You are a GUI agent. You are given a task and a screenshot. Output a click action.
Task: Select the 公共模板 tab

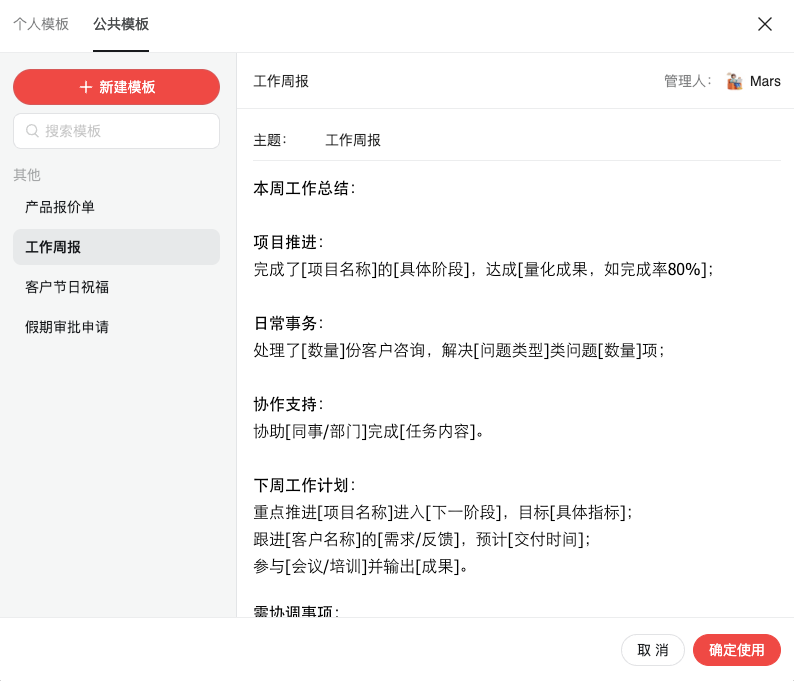click(121, 24)
